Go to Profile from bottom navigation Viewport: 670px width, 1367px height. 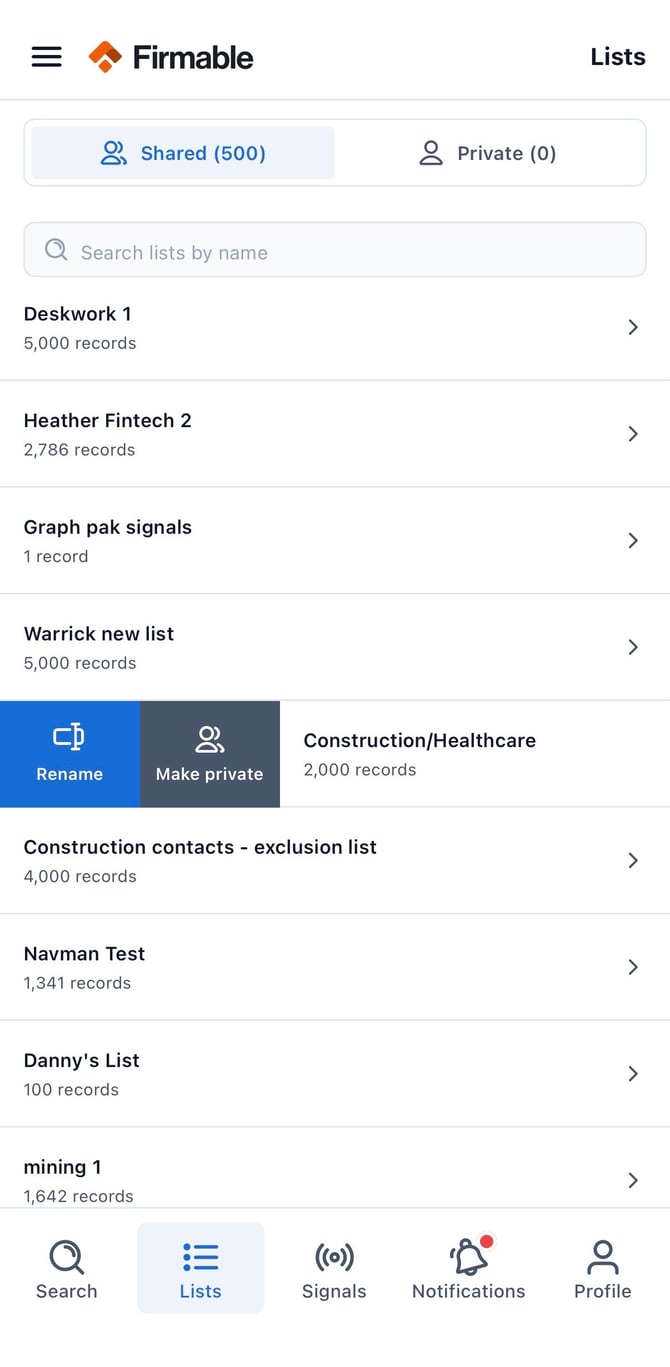(x=602, y=1268)
